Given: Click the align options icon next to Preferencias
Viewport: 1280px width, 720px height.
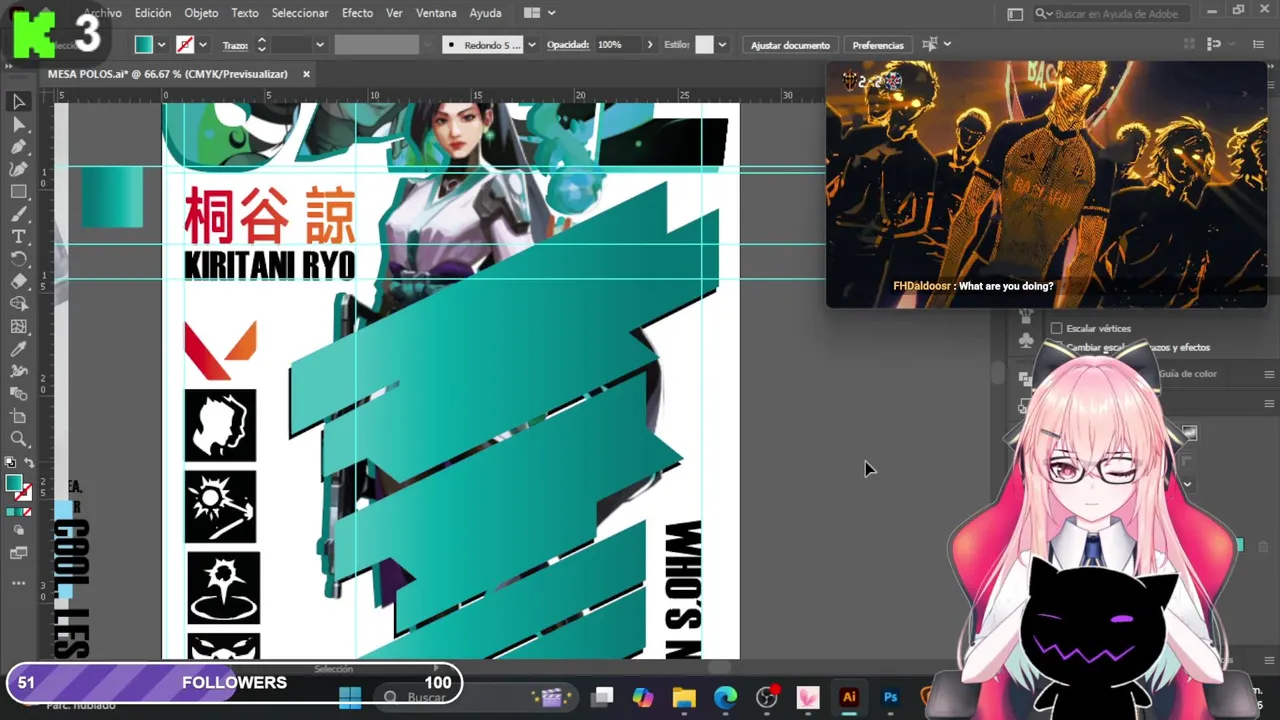Looking at the screenshot, I should pyautogui.click(x=930, y=44).
